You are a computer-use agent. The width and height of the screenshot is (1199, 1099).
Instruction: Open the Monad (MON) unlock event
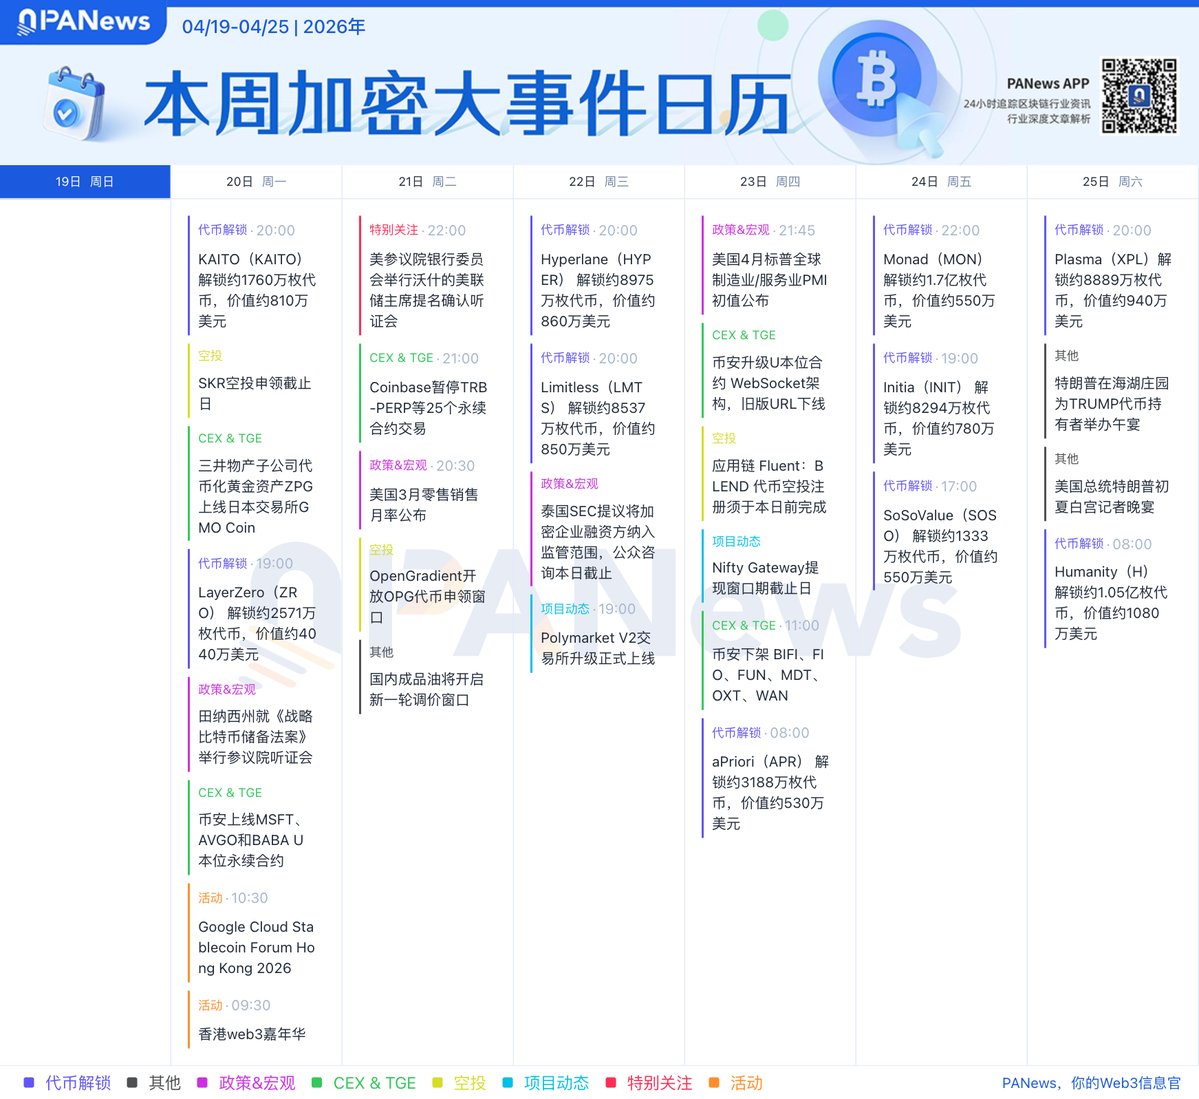(938, 290)
